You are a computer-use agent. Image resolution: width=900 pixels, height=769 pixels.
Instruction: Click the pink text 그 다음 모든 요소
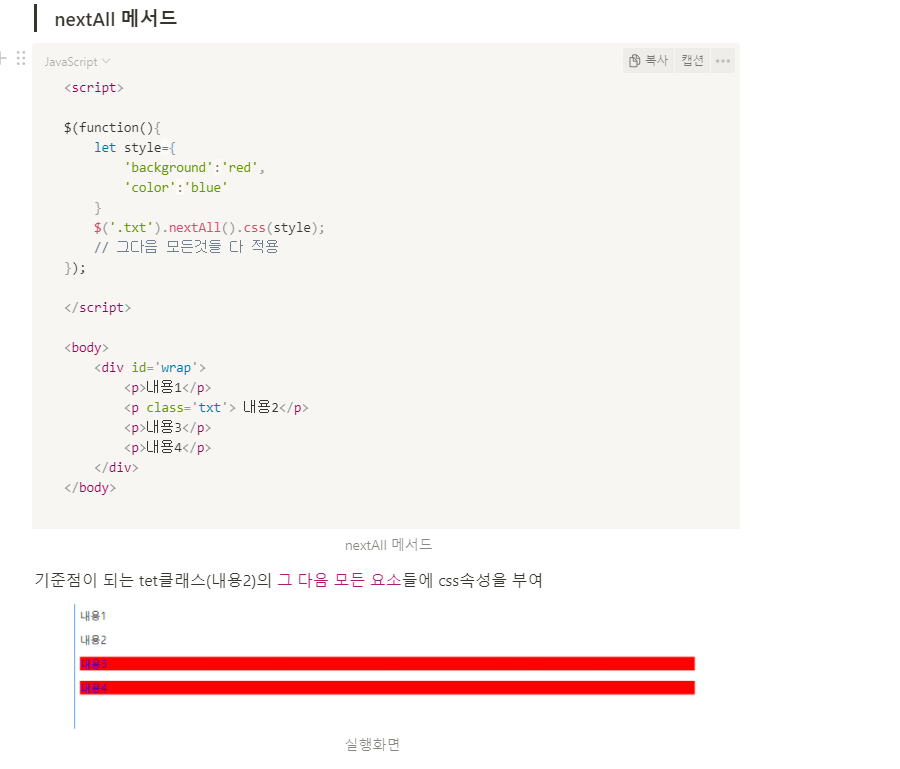tap(339, 580)
